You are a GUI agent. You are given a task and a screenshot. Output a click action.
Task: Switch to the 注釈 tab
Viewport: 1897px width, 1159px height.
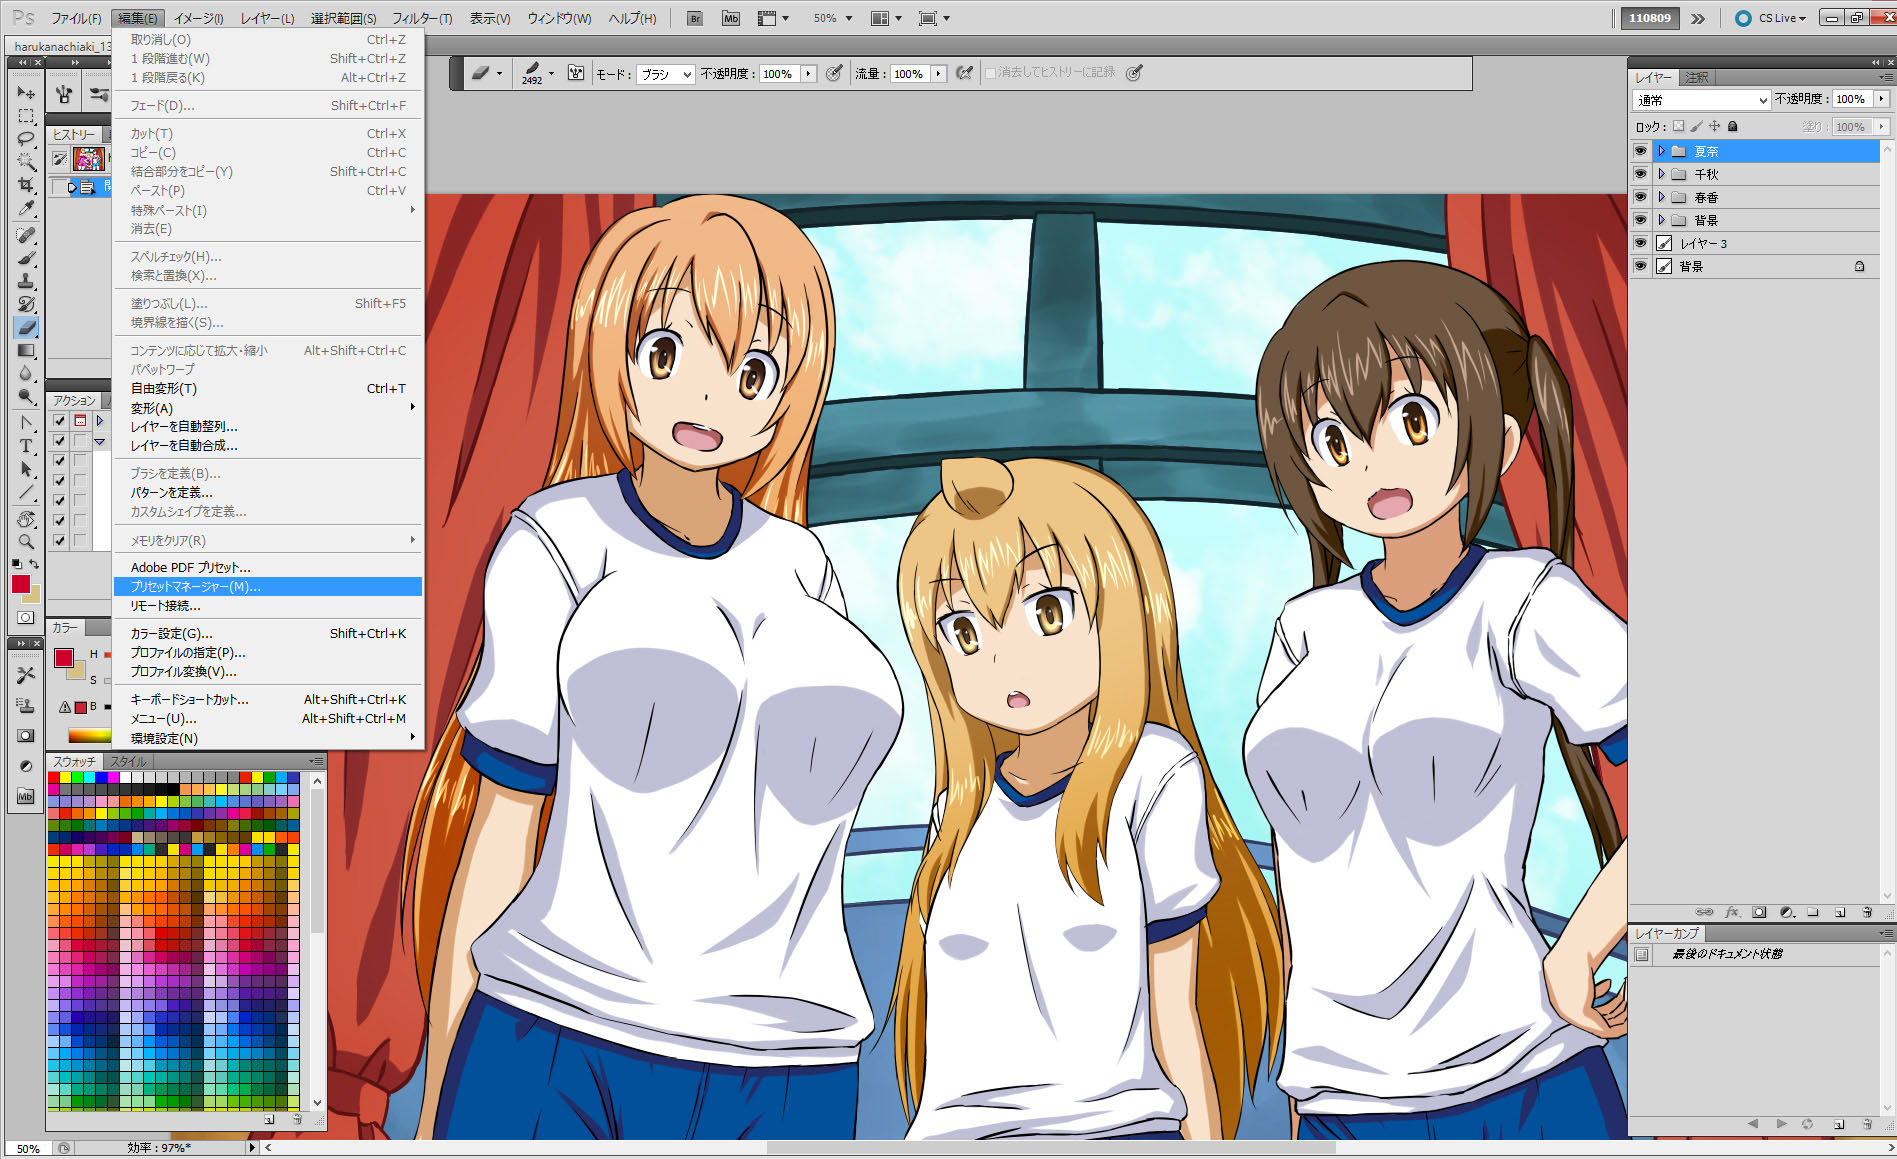tap(1697, 77)
